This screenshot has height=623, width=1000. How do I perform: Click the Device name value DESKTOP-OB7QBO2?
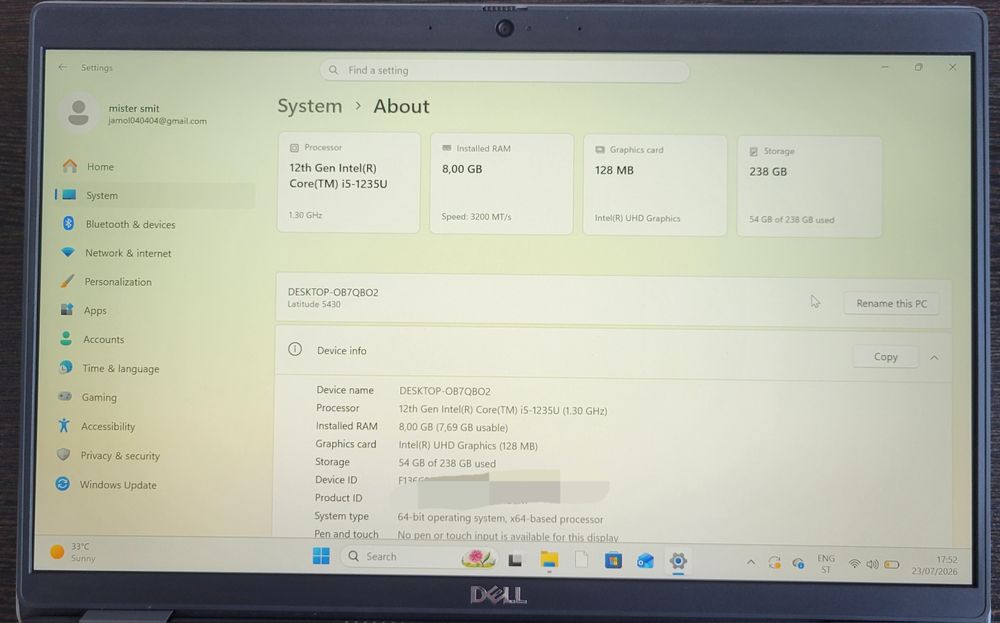click(445, 391)
